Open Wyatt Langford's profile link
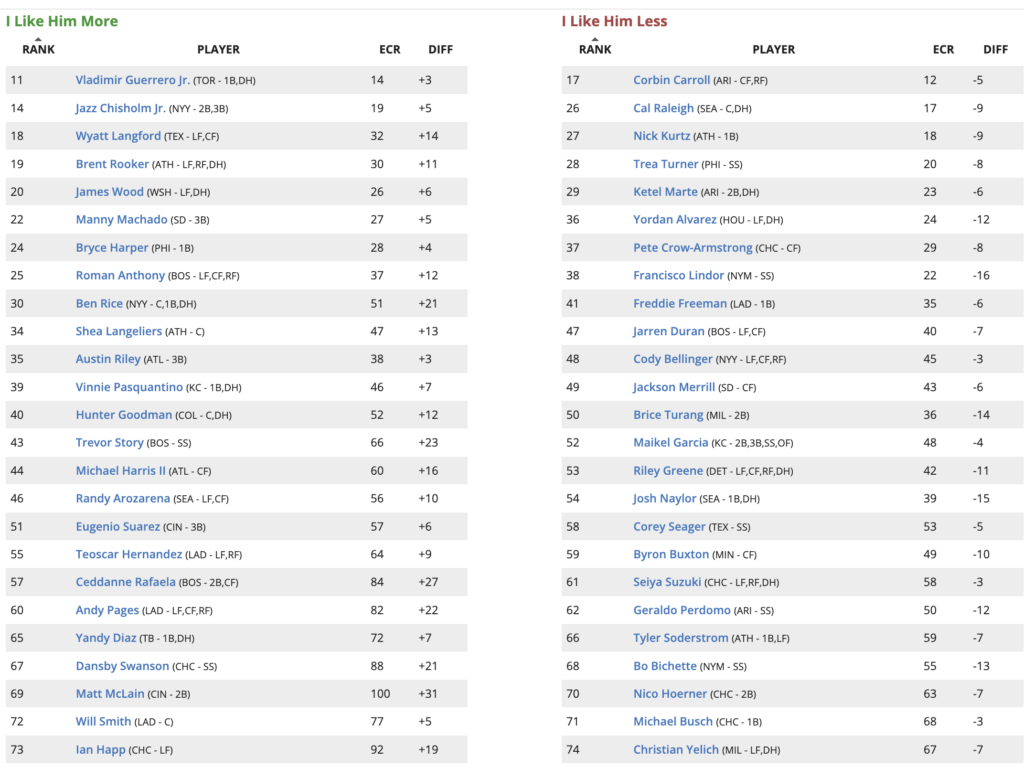Screen dimensions: 1024x768 point(118,136)
